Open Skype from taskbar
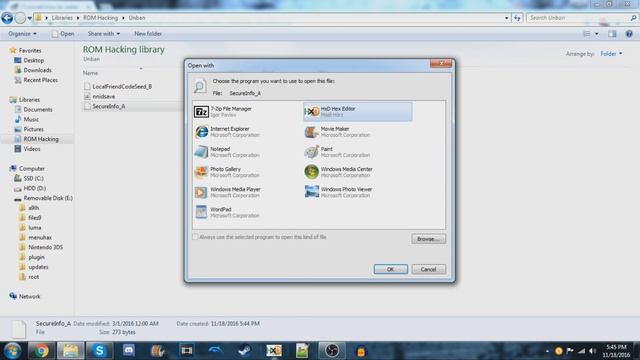Screen dimensions: 640x360 pos(99,351)
